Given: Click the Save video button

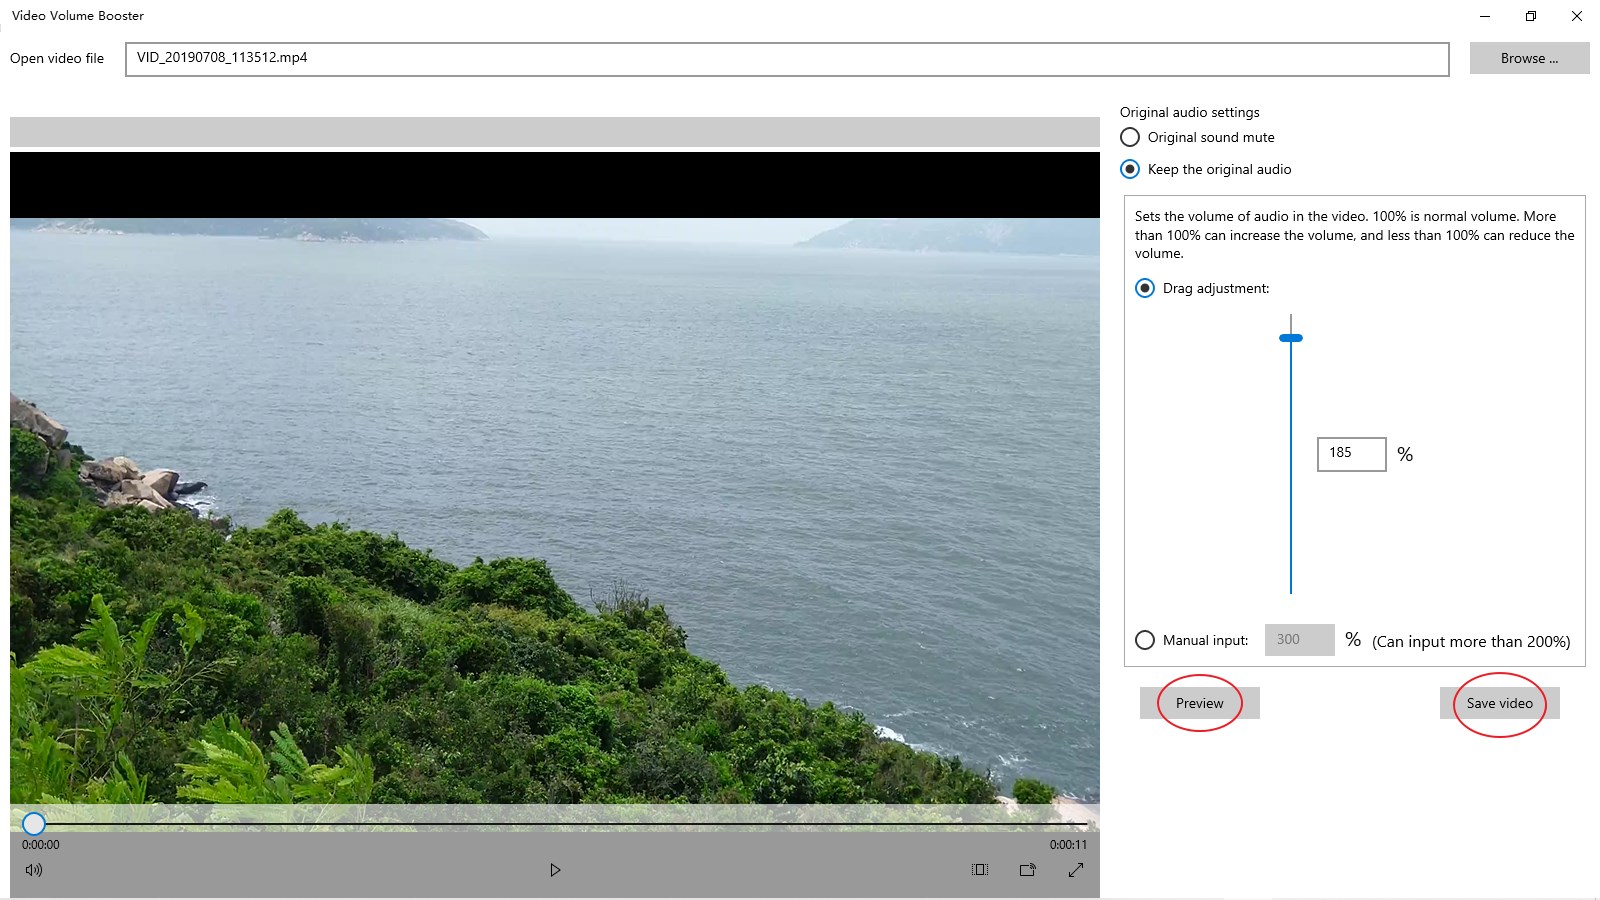Looking at the screenshot, I should click(x=1499, y=703).
